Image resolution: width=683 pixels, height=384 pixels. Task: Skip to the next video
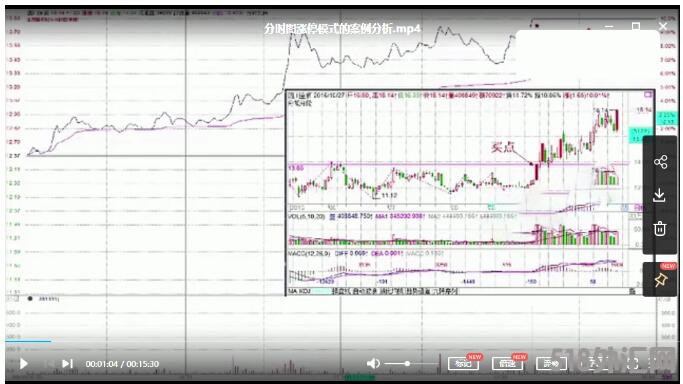point(68,364)
